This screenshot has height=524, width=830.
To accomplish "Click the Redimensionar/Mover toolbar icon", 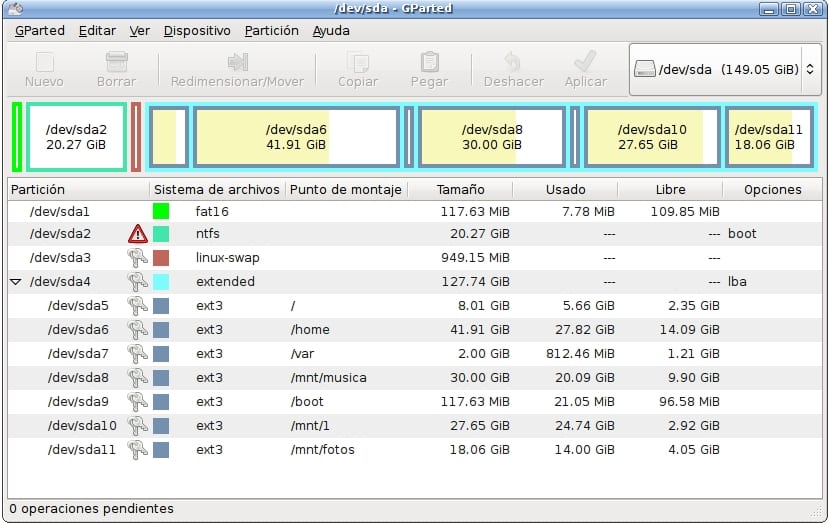I will [238, 62].
